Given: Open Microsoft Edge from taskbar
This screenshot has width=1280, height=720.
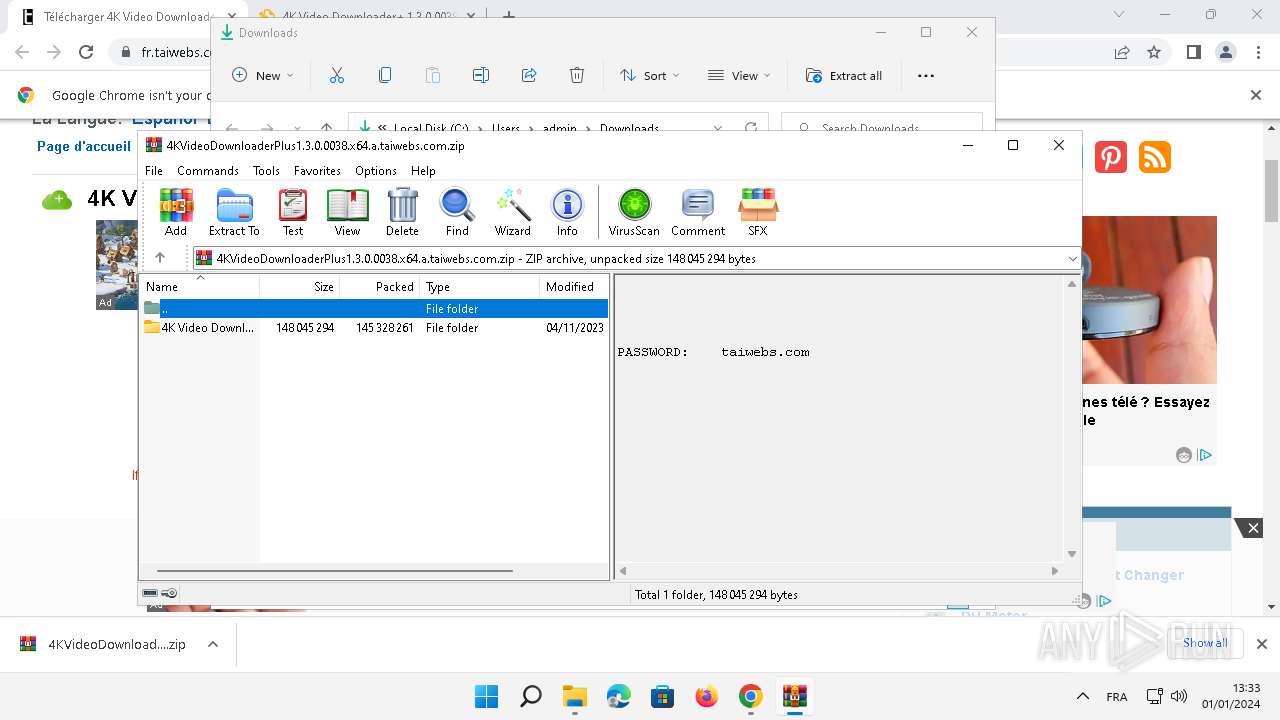Looking at the screenshot, I should tap(619, 696).
